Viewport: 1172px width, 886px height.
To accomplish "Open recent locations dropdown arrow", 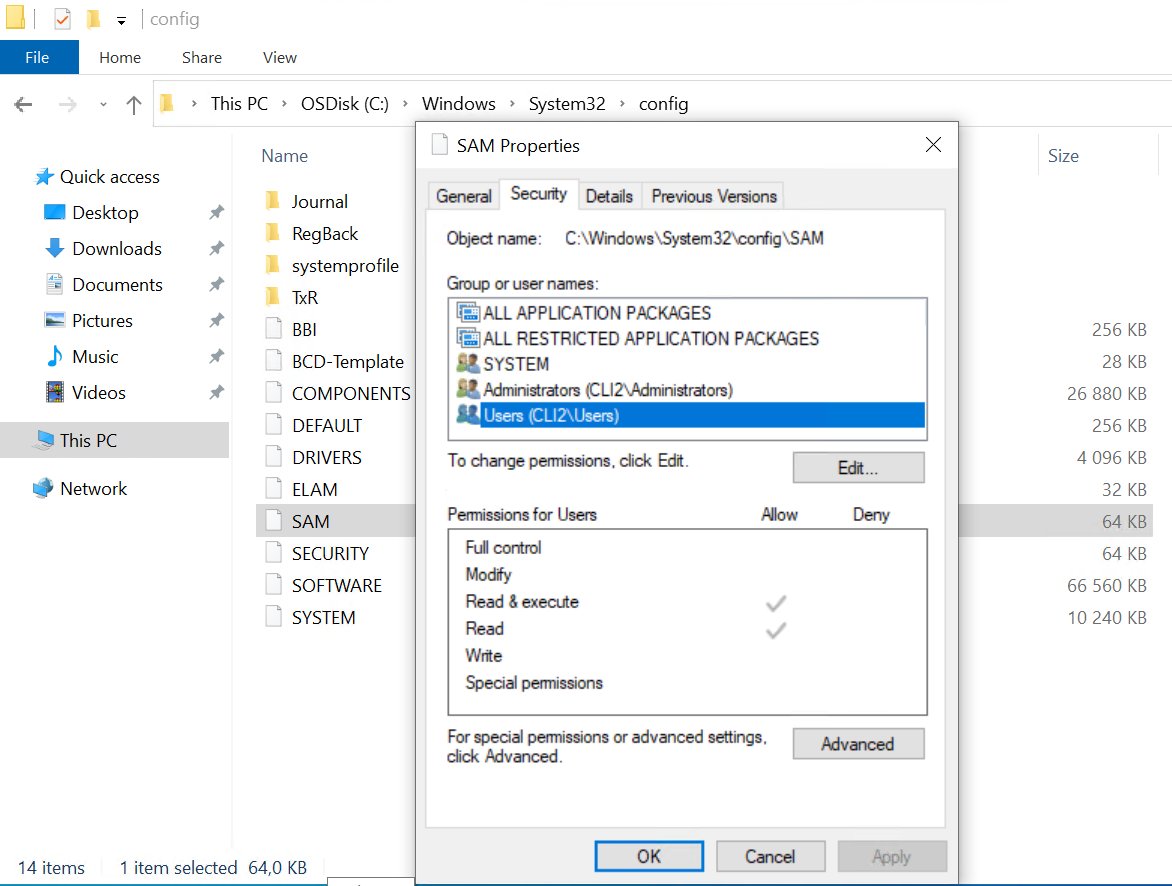I will [103, 105].
